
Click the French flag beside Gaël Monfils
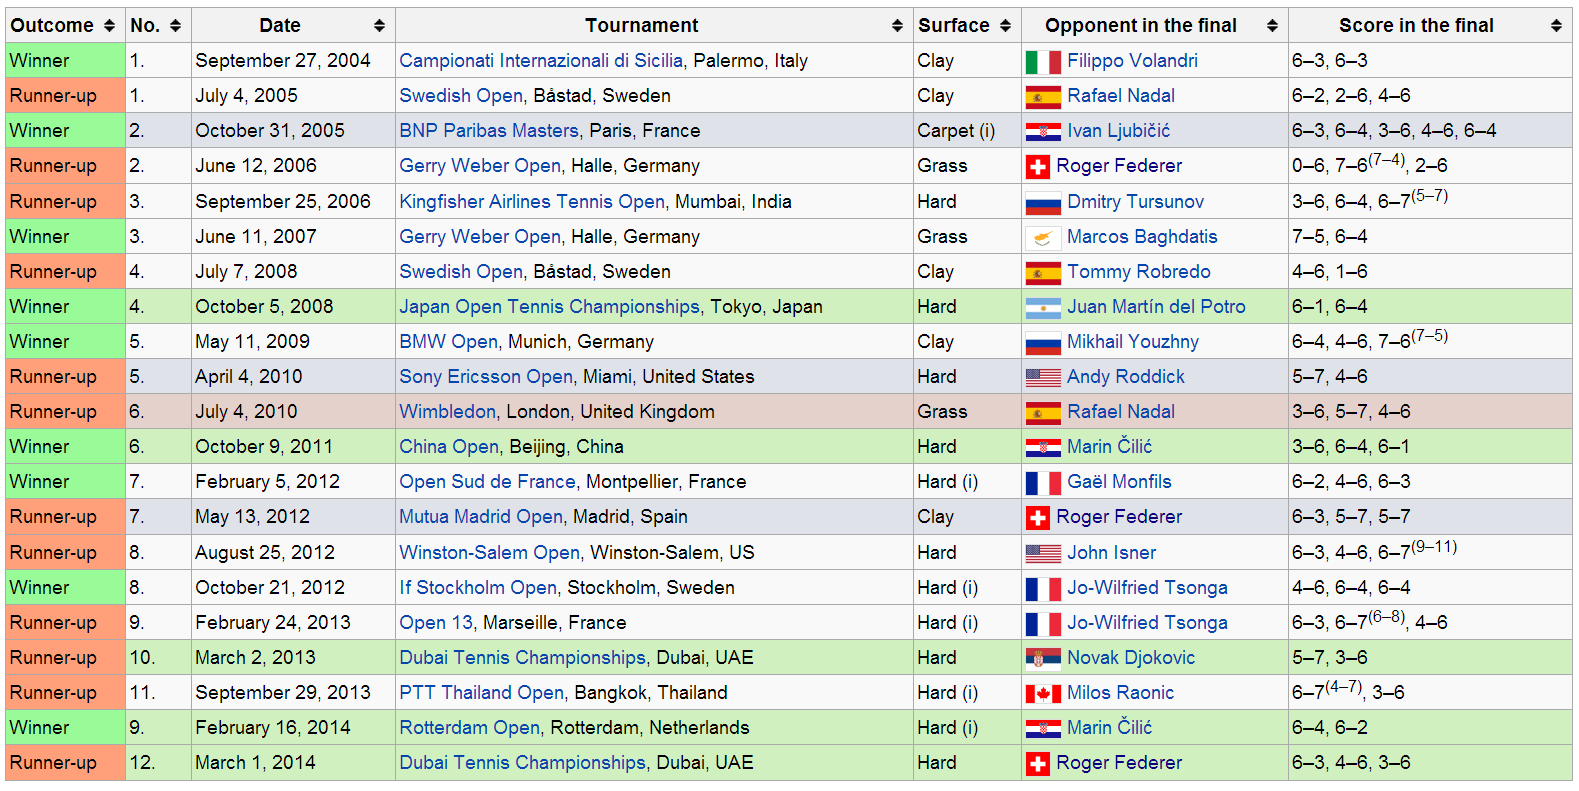tap(1043, 483)
